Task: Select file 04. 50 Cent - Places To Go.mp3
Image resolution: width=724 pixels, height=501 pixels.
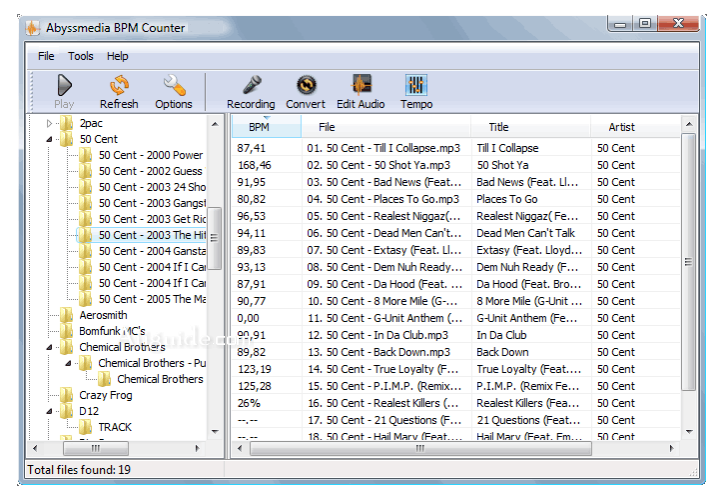Action: [383, 199]
